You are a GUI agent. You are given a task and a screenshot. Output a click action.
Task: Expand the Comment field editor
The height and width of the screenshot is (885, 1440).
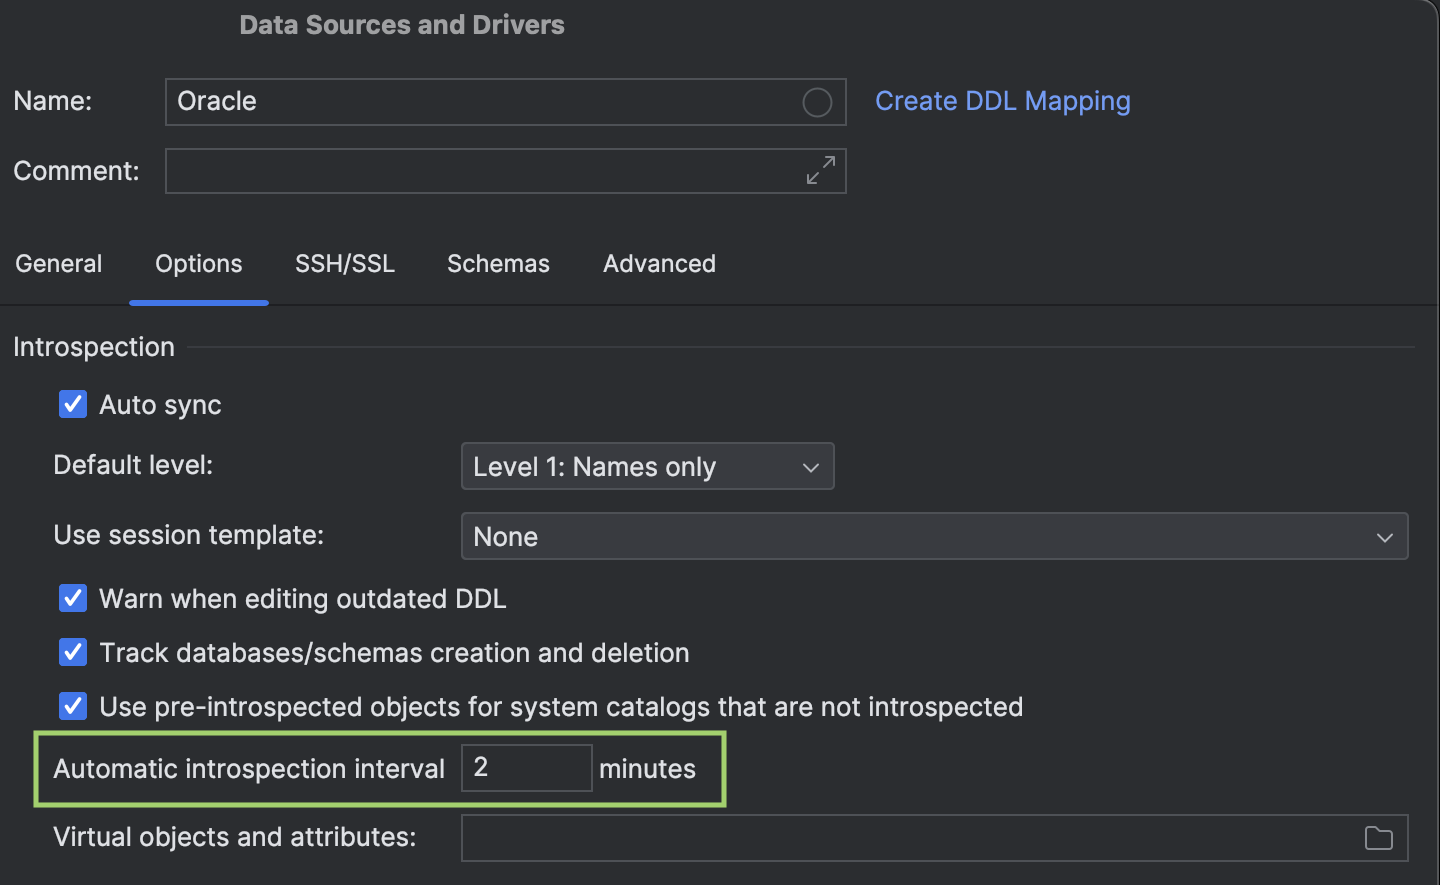click(x=820, y=171)
